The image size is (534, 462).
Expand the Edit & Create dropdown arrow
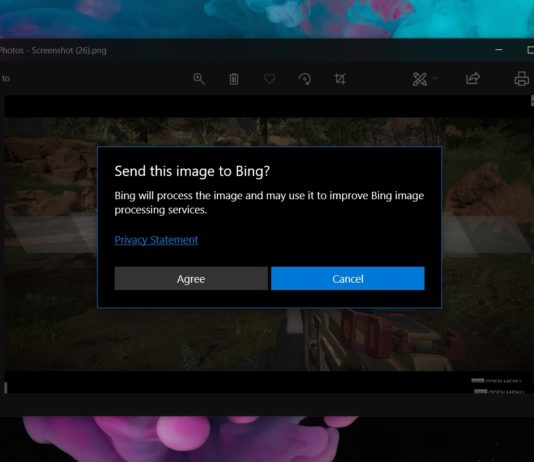click(x=435, y=79)
